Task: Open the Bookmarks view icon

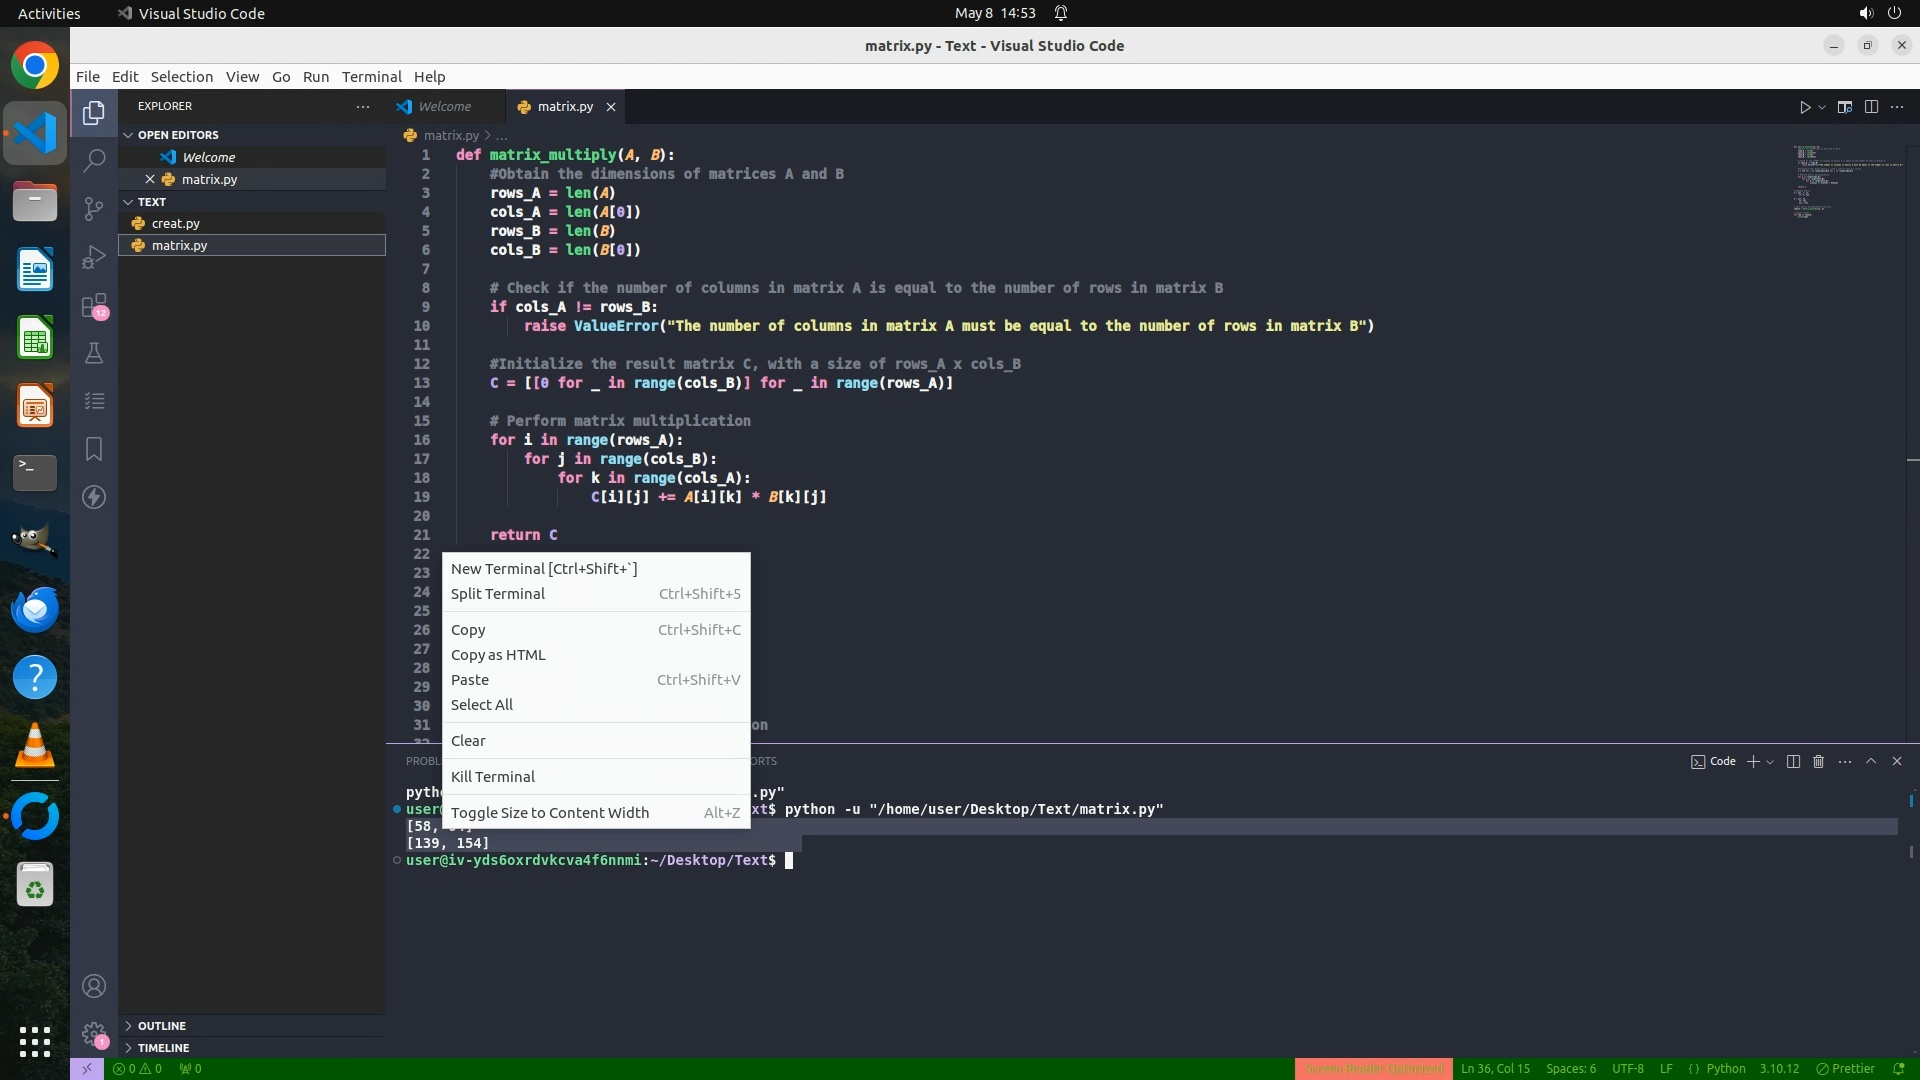Action: pyautogui.click(x=94, y=449)
